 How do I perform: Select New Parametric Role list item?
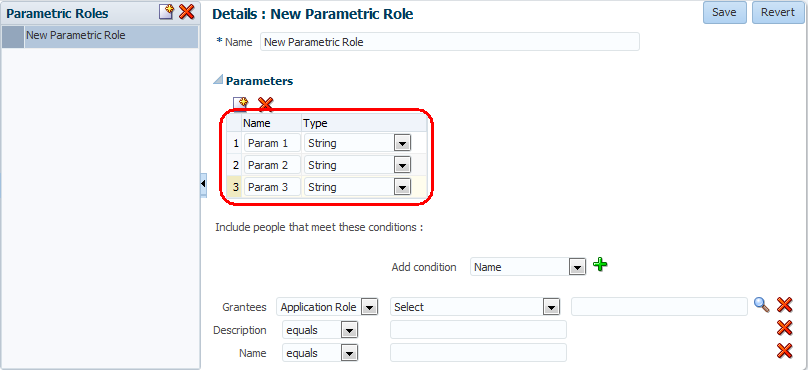point(100,37)
